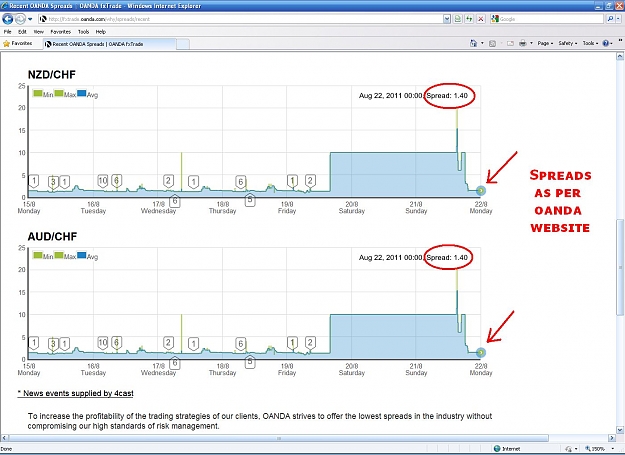Click the NZD/CHF chart heading

pos(51,75)
